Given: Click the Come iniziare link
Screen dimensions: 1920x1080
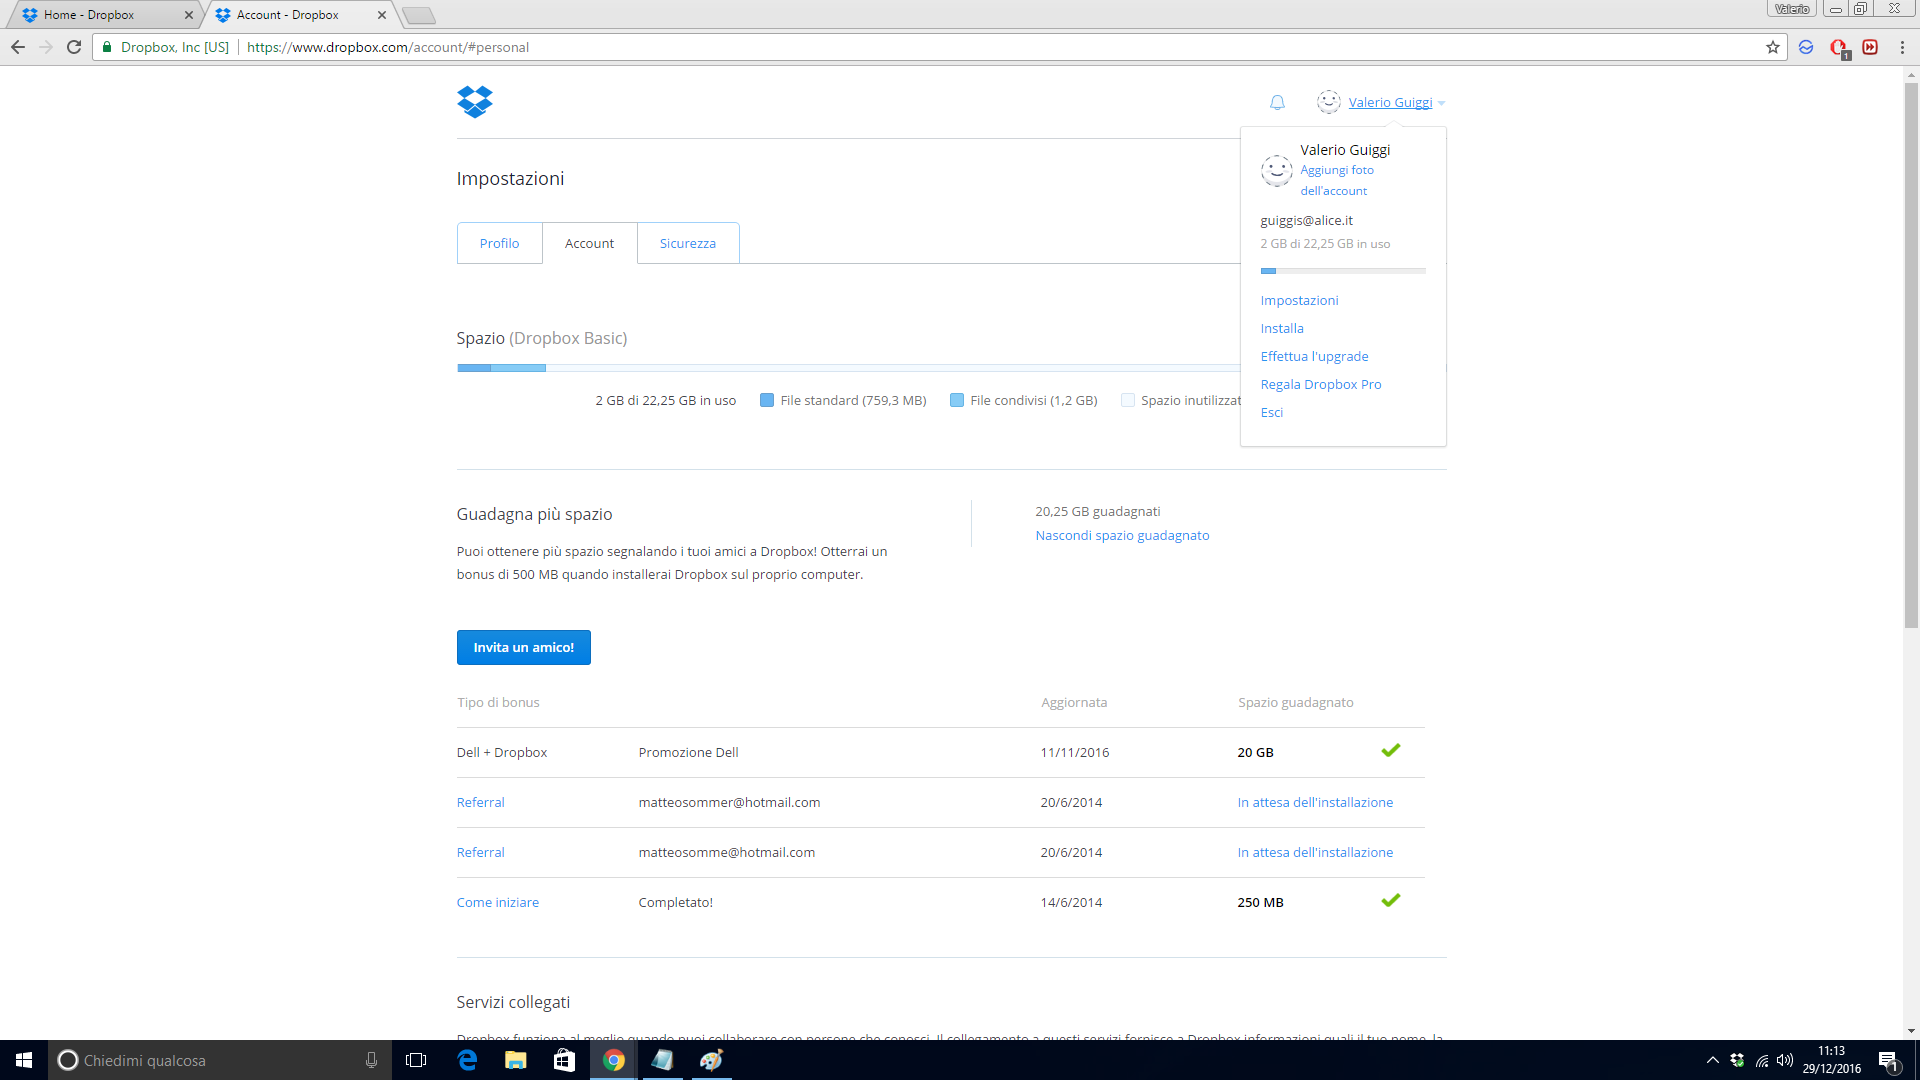Looking at the screenshot, I should 498,902.
